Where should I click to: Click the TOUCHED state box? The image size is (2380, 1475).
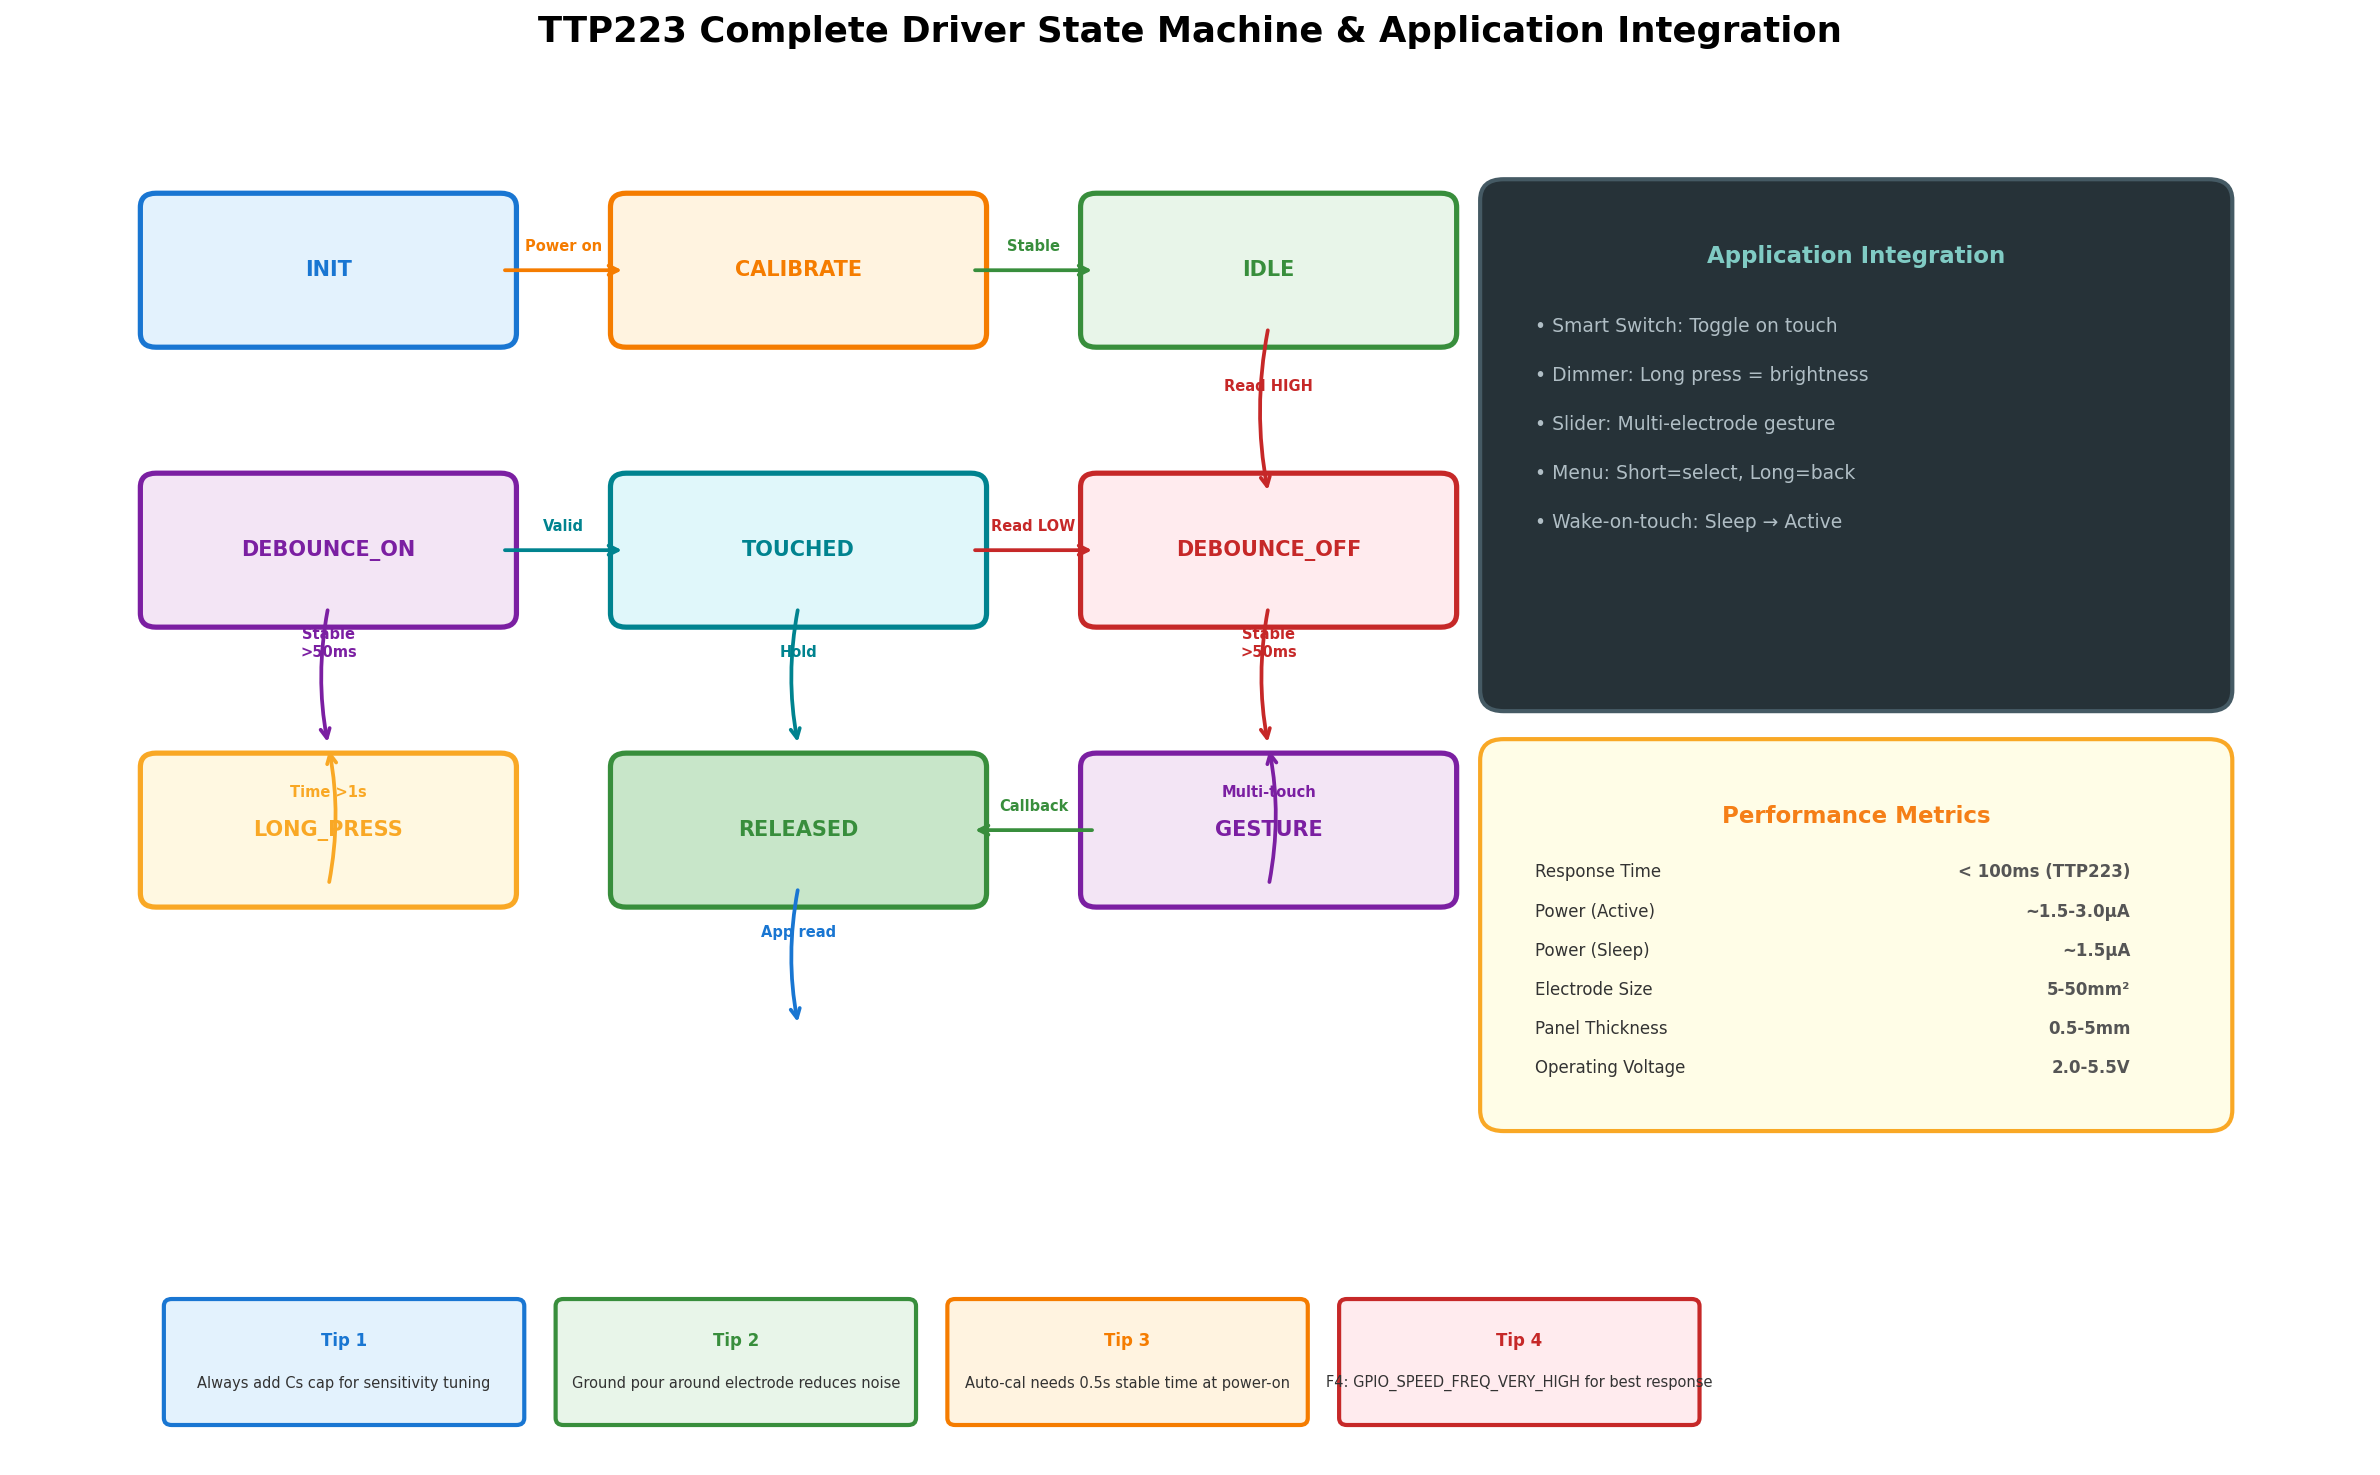[798, 550]
